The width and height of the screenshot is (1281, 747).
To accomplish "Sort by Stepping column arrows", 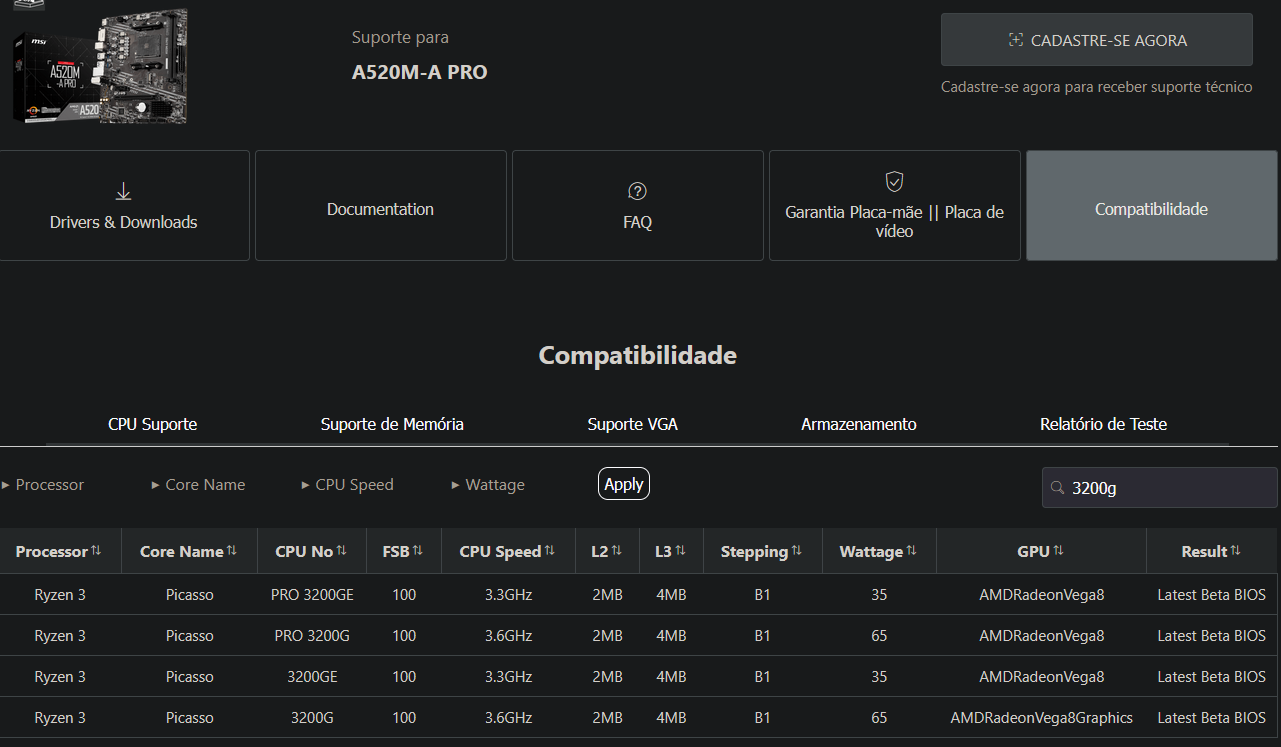I will click(x=797, y=551).
